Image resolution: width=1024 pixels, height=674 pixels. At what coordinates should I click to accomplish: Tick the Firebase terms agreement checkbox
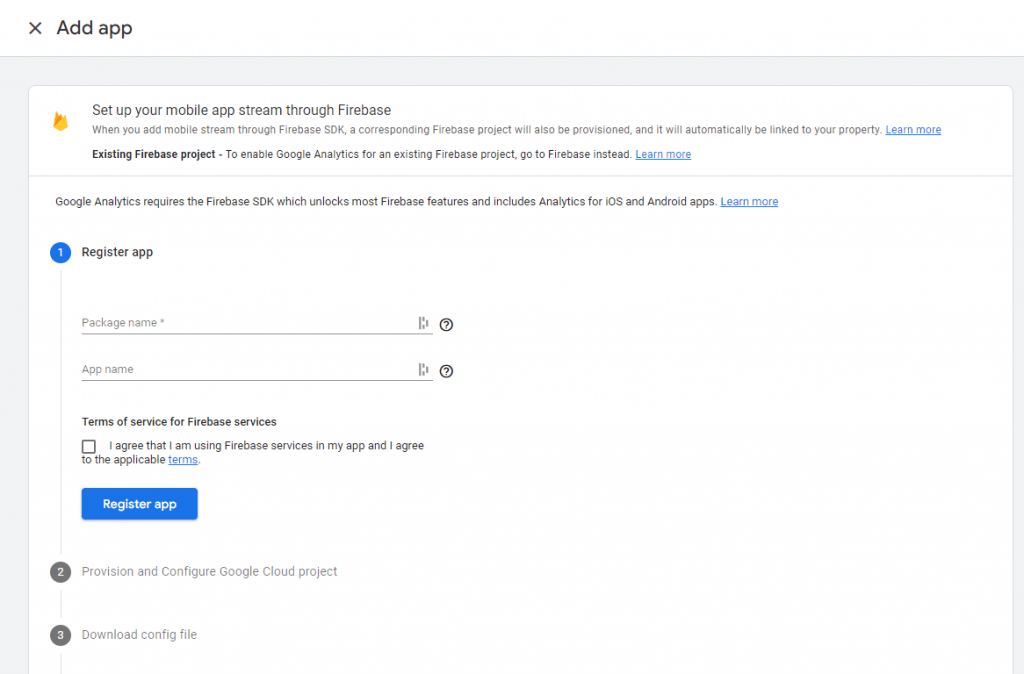pyautogui.click(x=89, y=446)
